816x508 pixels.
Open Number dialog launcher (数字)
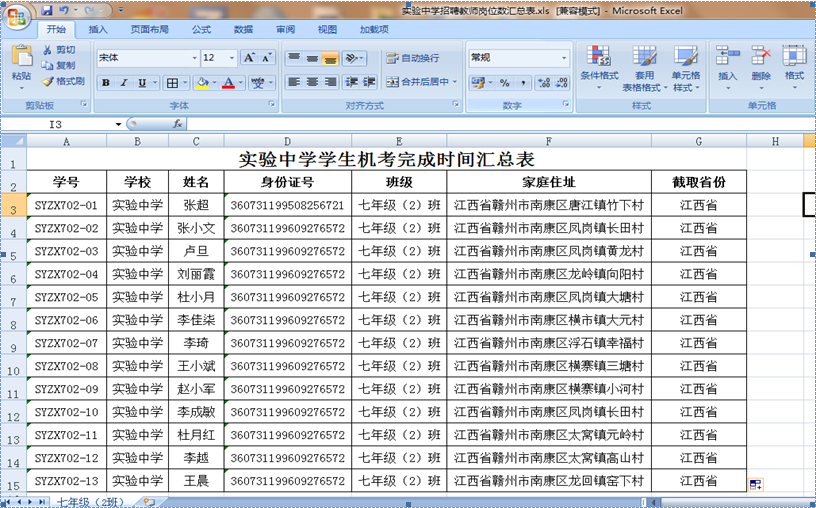pos(566,104)
